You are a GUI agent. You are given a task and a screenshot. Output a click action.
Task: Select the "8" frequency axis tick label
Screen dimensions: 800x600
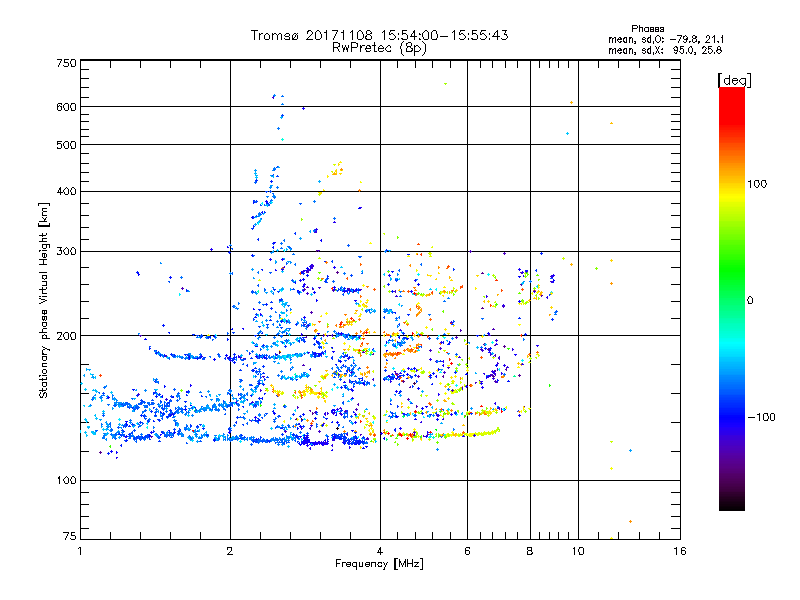tap(530, 551)
